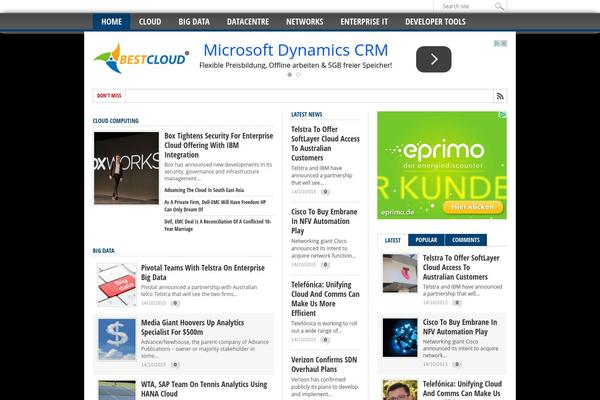Read Pivotal Teams With Telstra article
Viewport: 600px width, 400px height.
[203, 272]
